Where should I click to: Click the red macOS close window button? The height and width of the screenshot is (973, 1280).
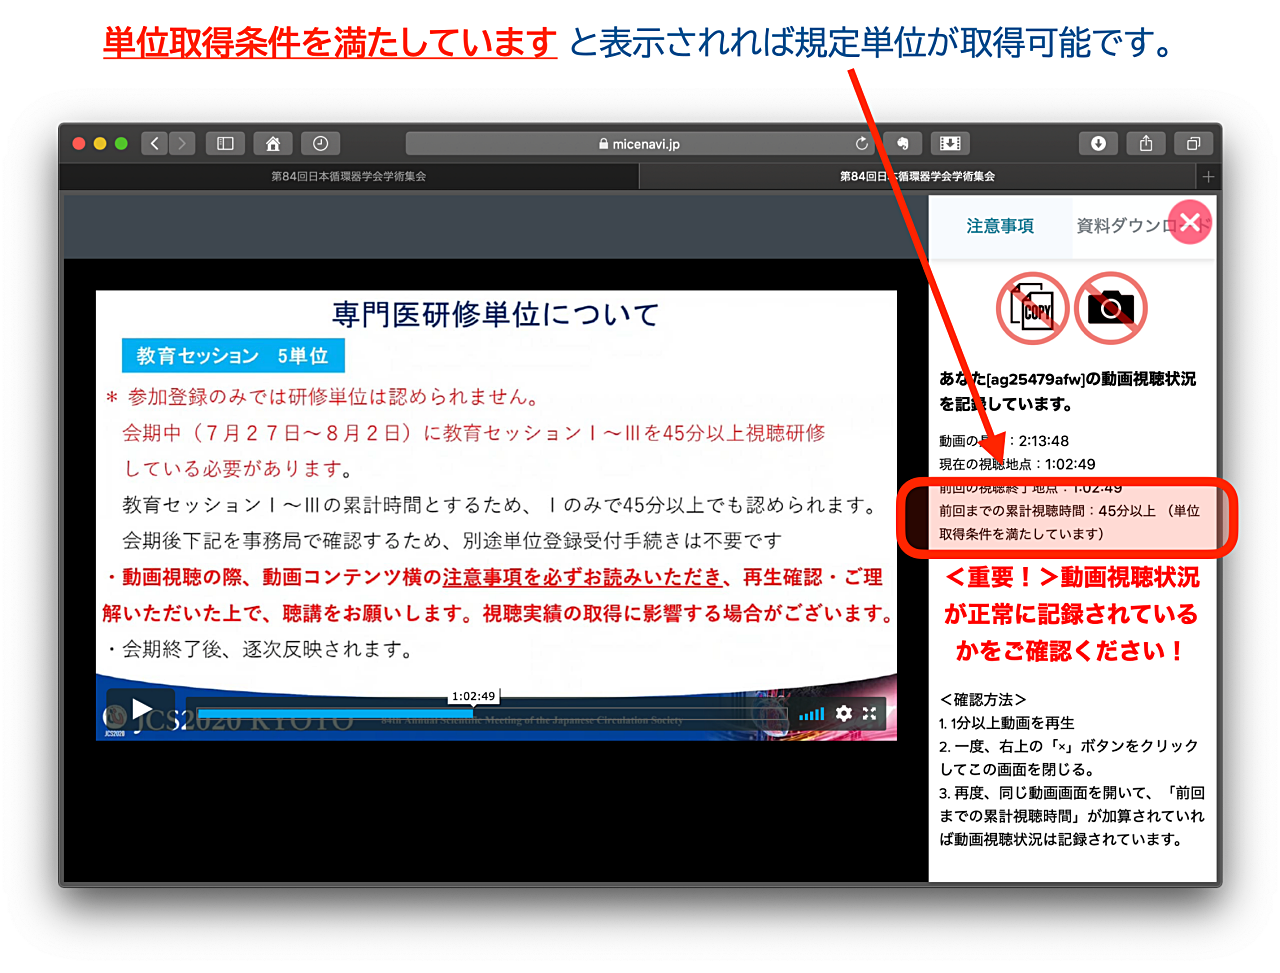point(79,144)
